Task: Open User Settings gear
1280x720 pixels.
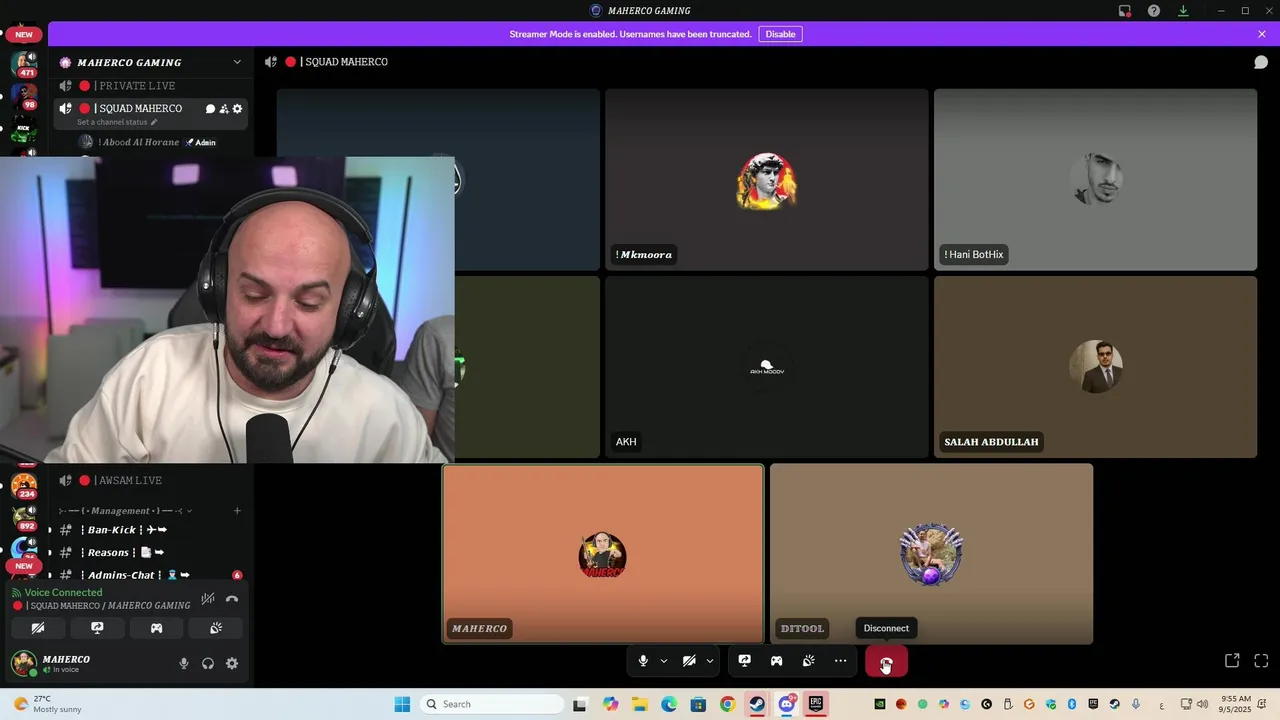Action: click(x=232, y=663)
